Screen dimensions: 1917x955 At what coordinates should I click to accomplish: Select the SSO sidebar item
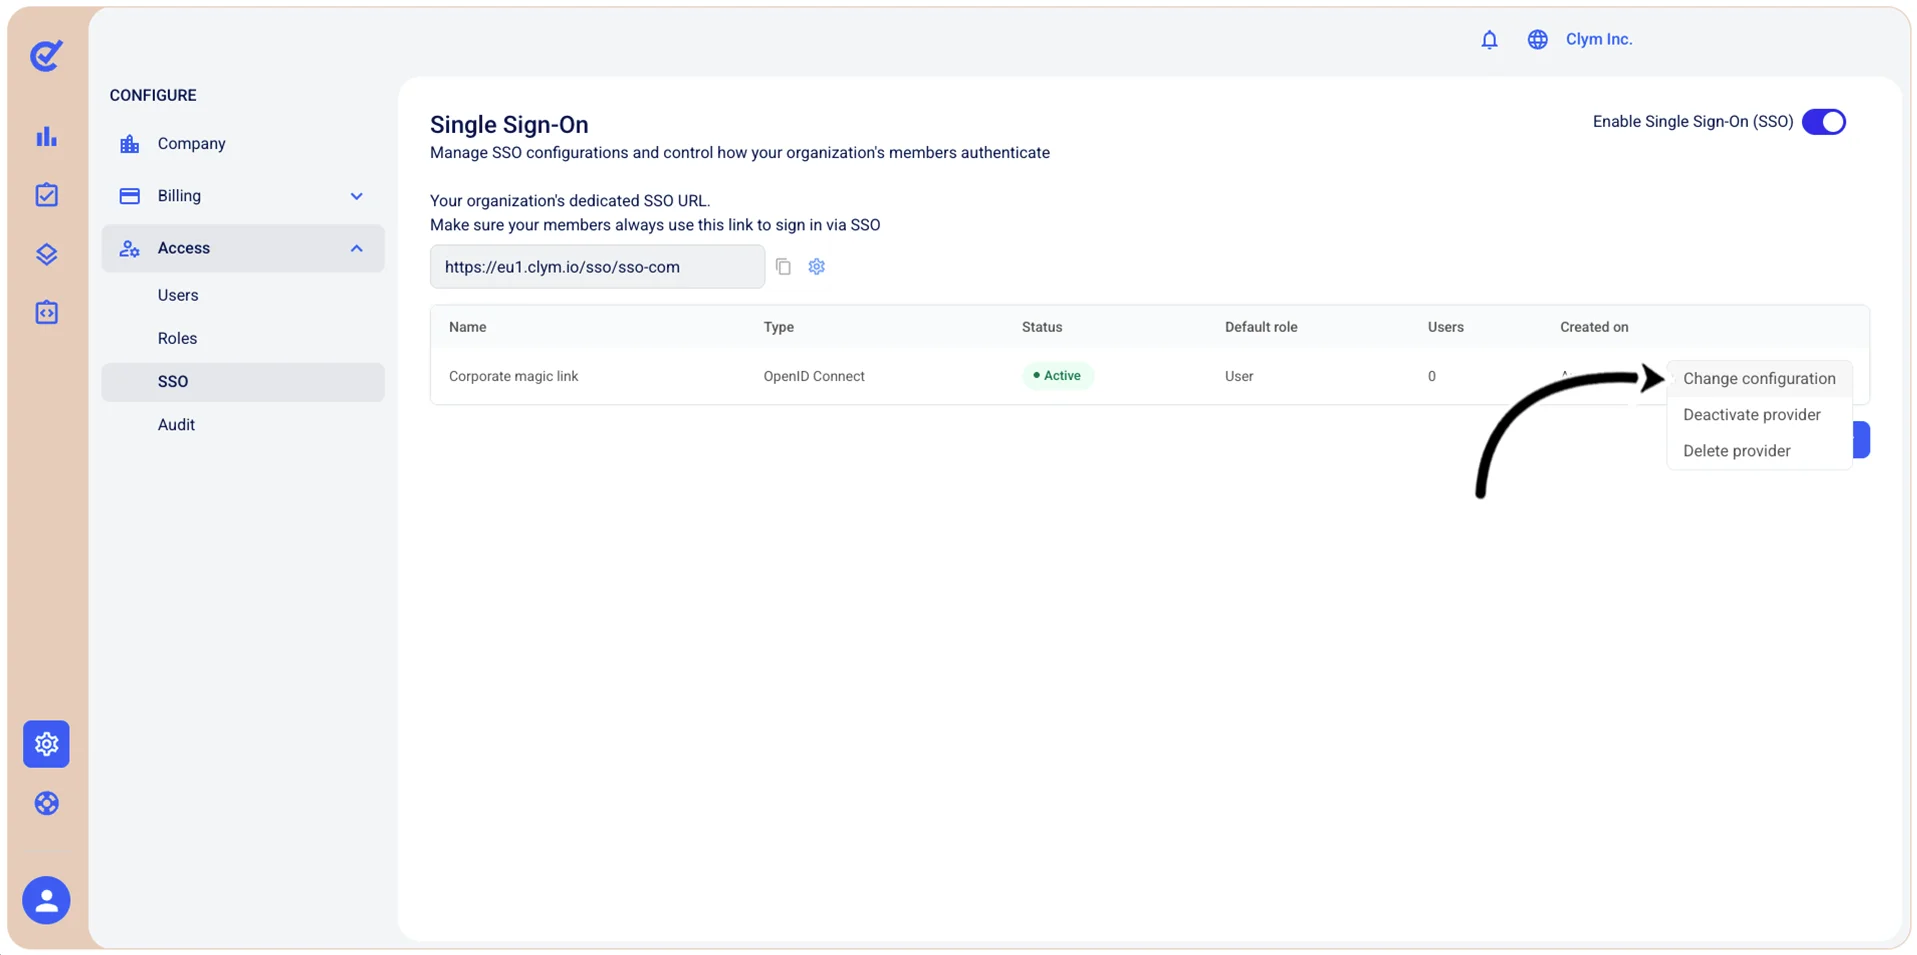(243, 382)
